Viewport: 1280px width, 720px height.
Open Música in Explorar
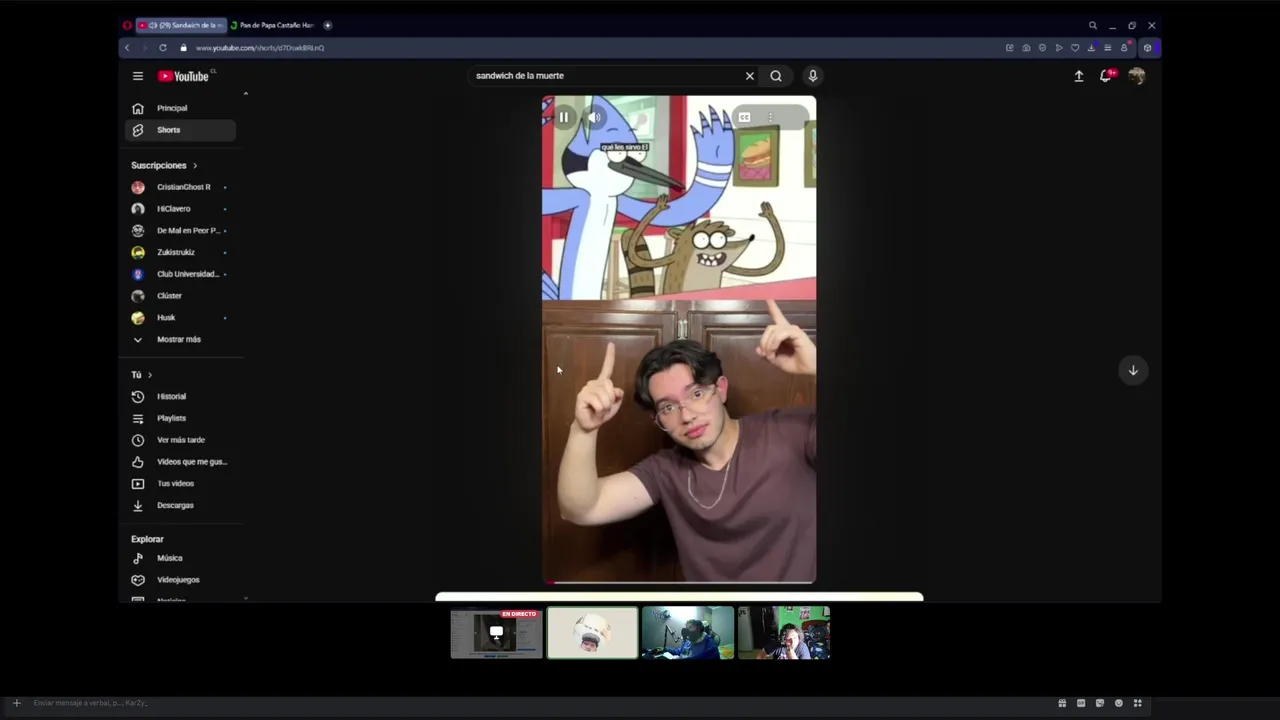point(180,558)
